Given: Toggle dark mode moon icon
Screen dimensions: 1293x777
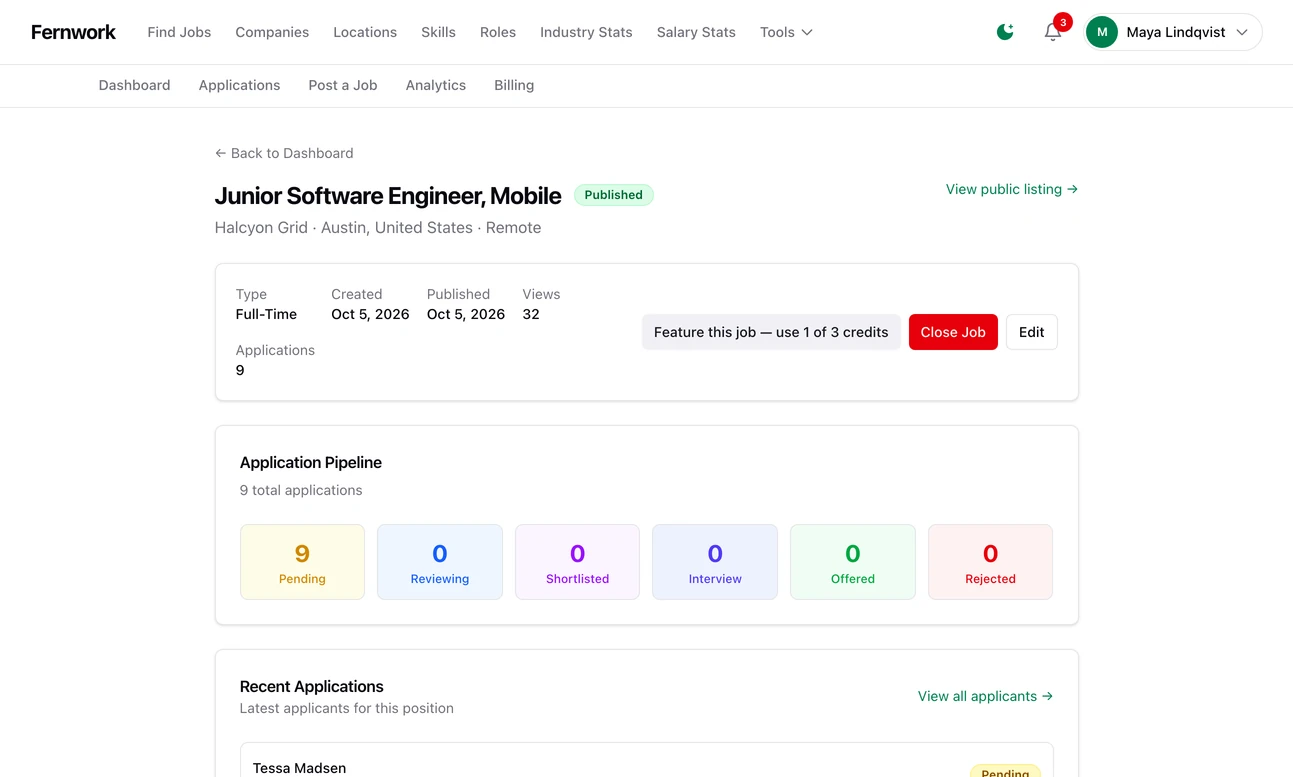Looking at the screenshot, I should click(x=1005, y=32).
